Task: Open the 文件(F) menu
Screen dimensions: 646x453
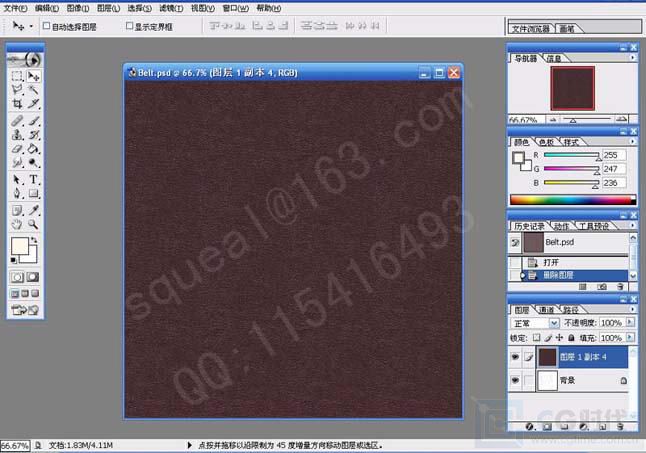Action: pyautogui.click(x=15, y=8)
